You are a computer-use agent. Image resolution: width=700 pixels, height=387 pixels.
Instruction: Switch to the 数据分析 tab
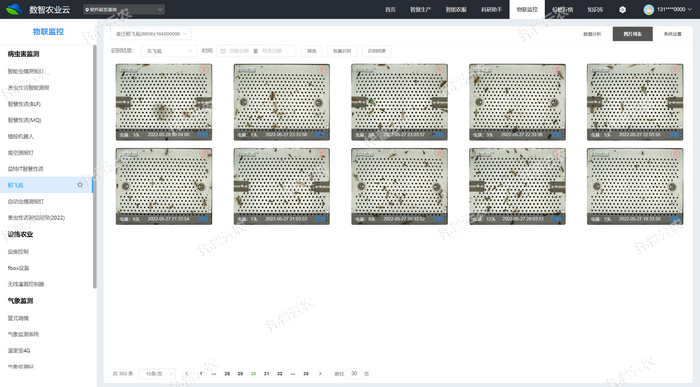[592, 34]
